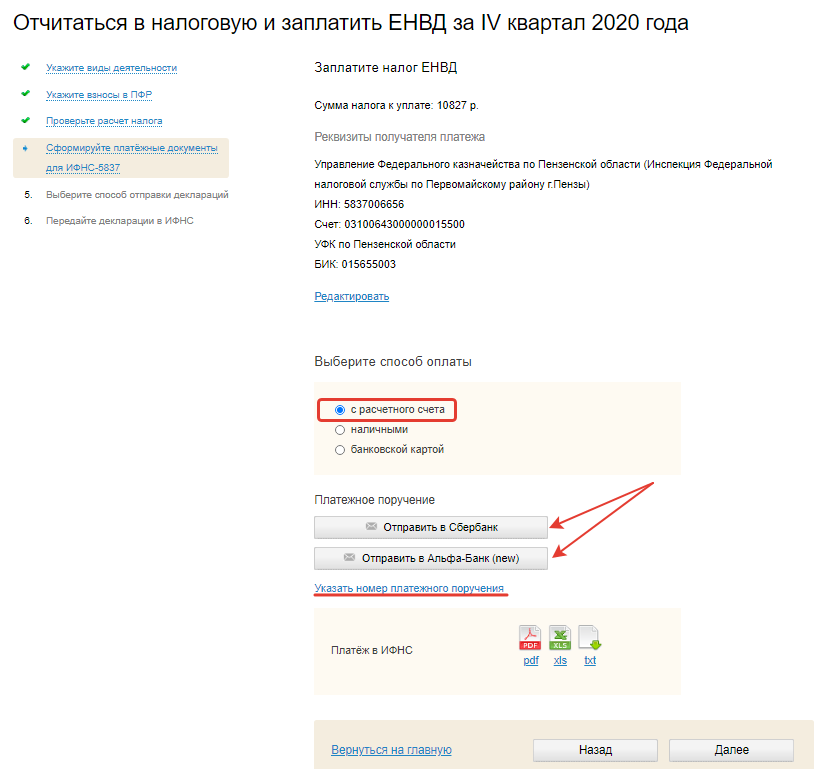Click the green checkmark beside activity types step
This screenshot has height=769, width=824.
click(x=25, y=67)
